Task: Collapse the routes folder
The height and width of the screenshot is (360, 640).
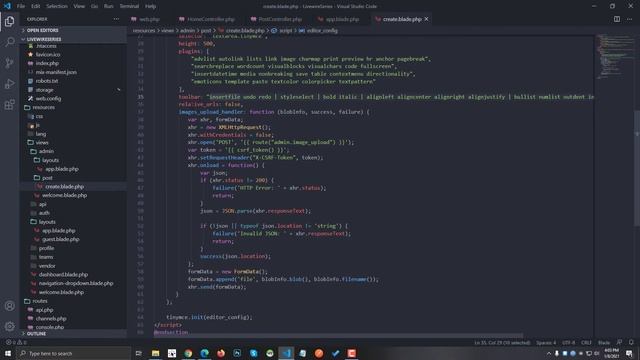Action: pos(40,301)
